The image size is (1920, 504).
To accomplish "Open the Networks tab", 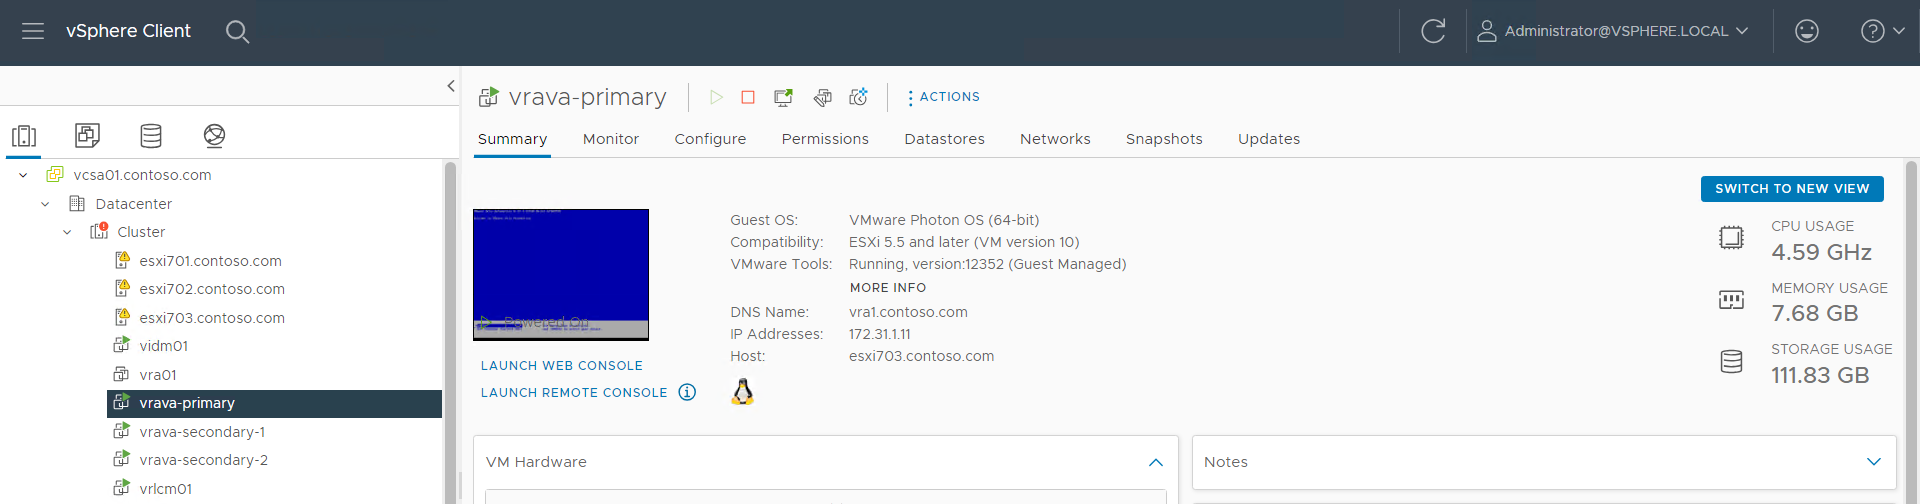I will coord(1055,139).
